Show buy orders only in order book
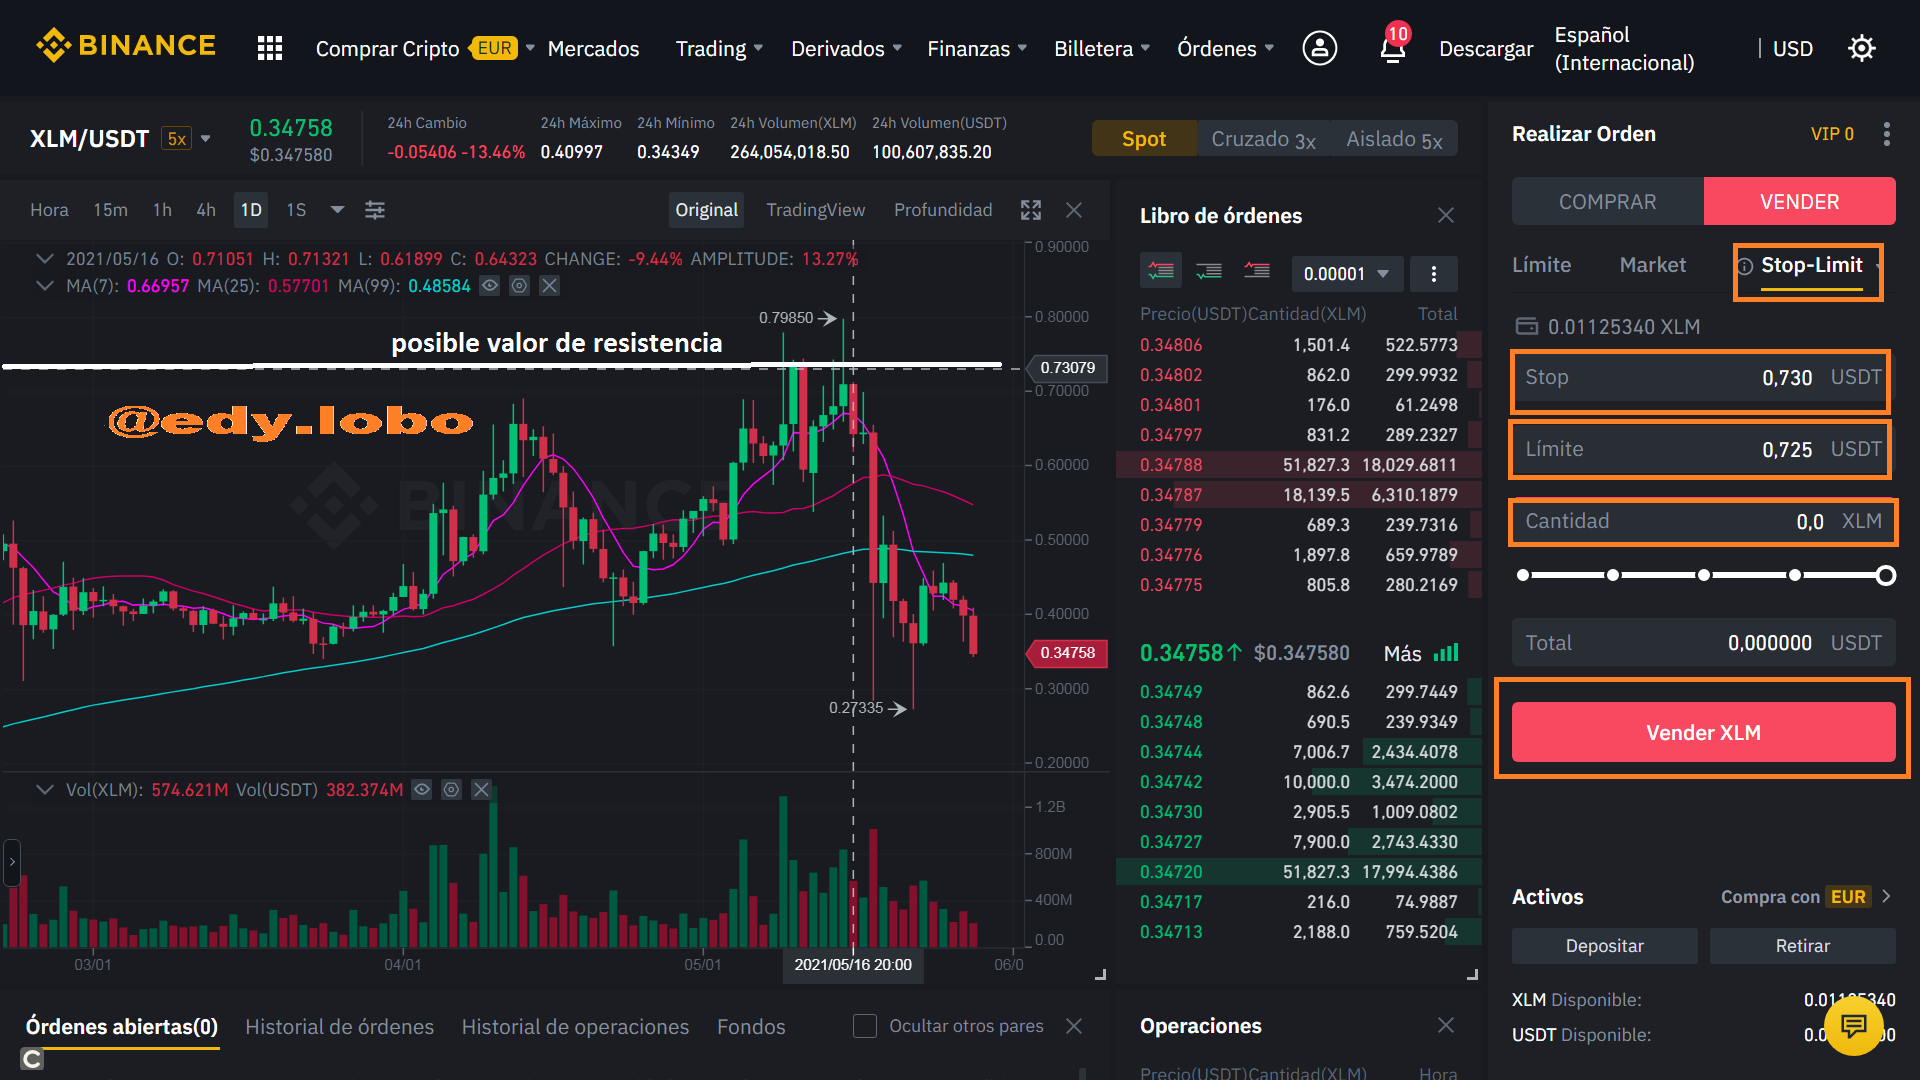The image size is (1920, 1080). (x=1209, y=271)
